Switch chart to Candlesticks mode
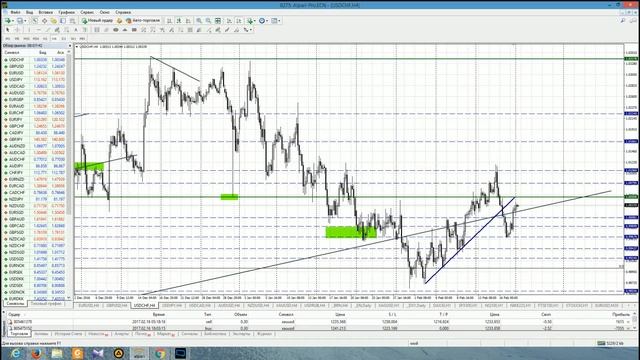 tap(180, 20)
